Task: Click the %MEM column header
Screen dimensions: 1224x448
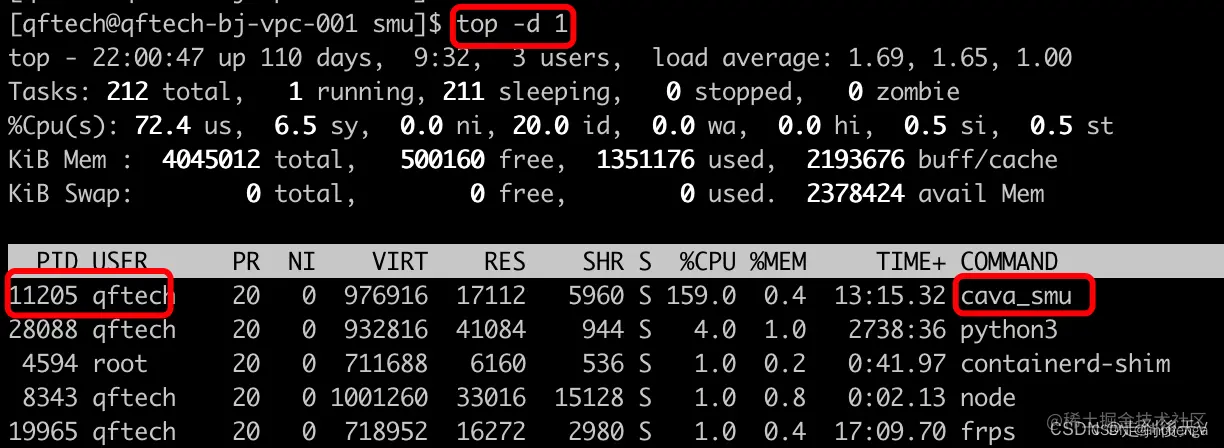Action: [778, 262]
